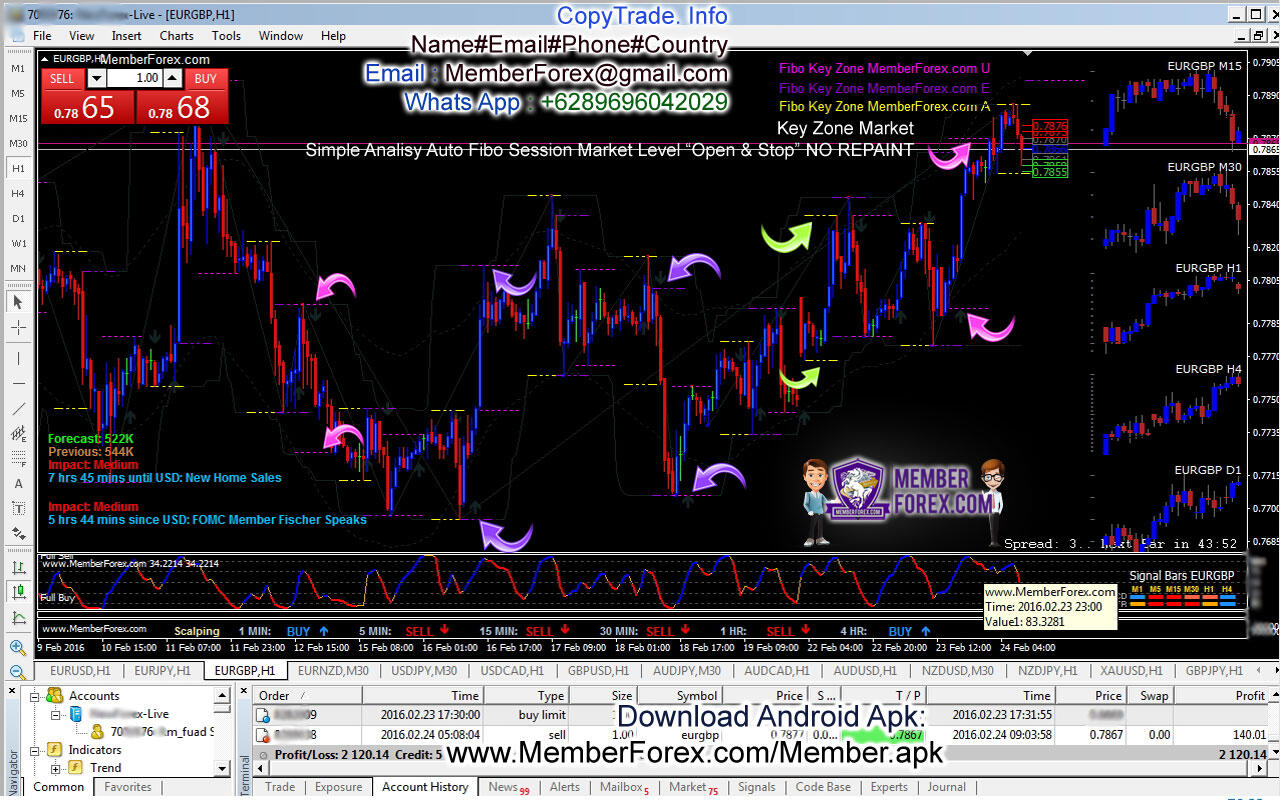1280x800 pixels.
Task: Open the View menu
Action: click(82, 35)
